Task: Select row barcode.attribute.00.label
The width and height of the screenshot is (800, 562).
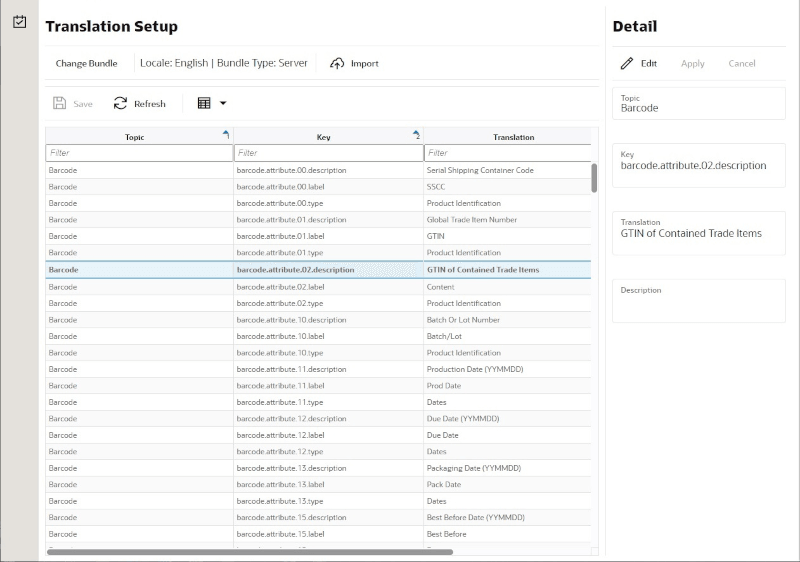Action: click(318, 187)
